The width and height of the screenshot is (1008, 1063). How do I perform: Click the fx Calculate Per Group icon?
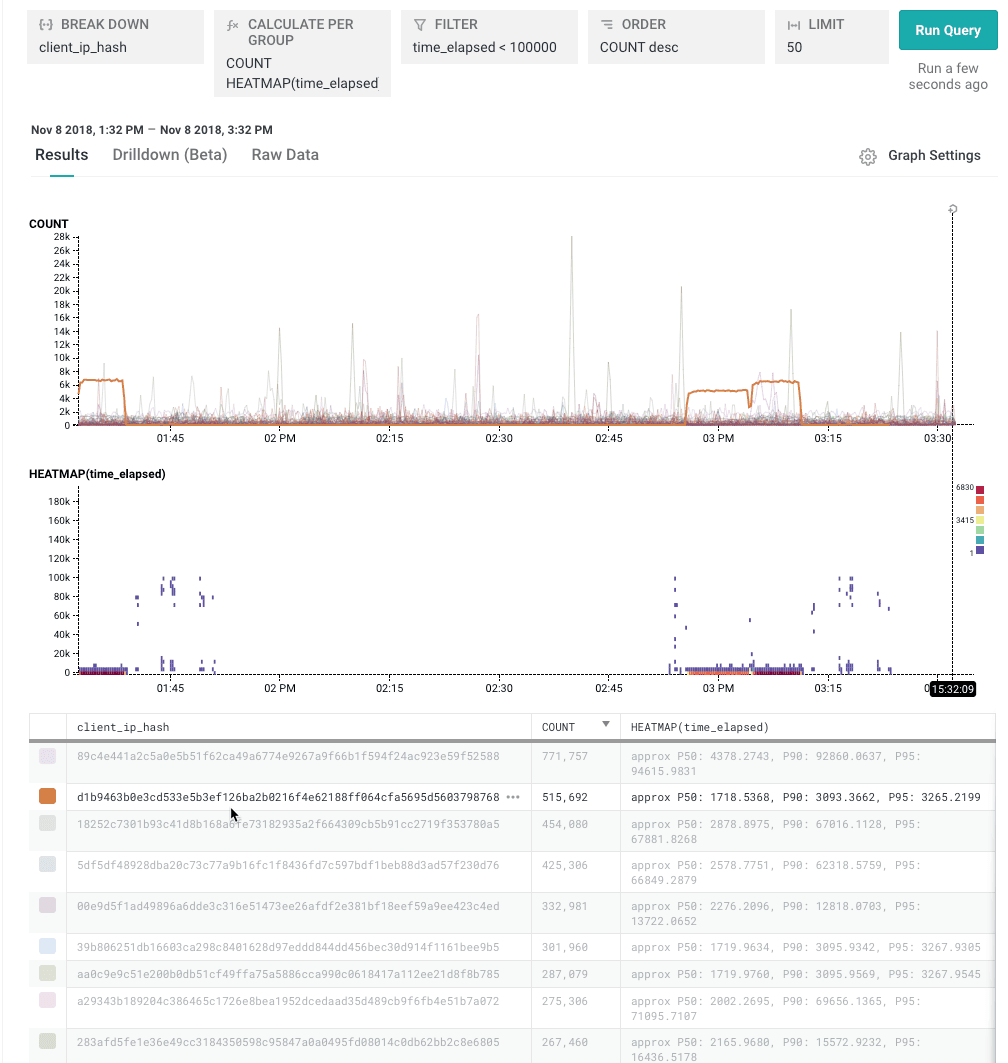point(233,24)
